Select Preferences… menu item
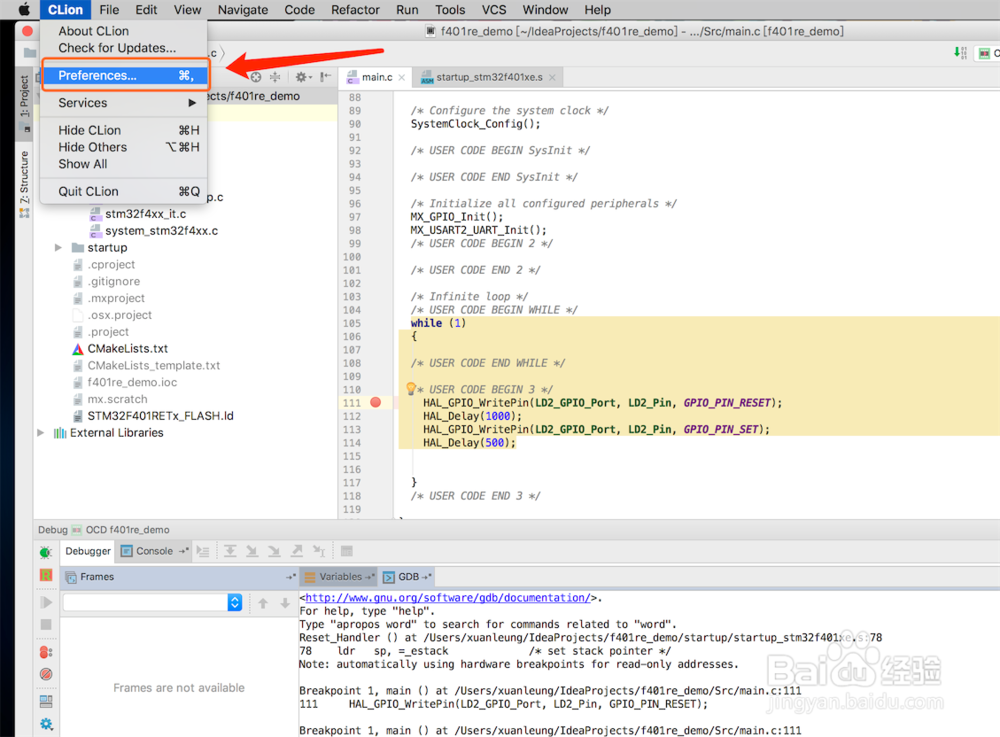This screenshot has height=737, width=1000. 126,75
